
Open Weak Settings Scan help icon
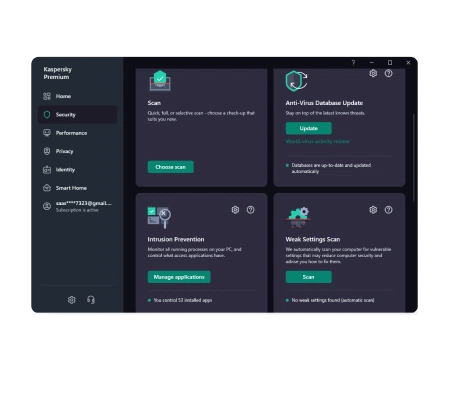coord(388,210)
